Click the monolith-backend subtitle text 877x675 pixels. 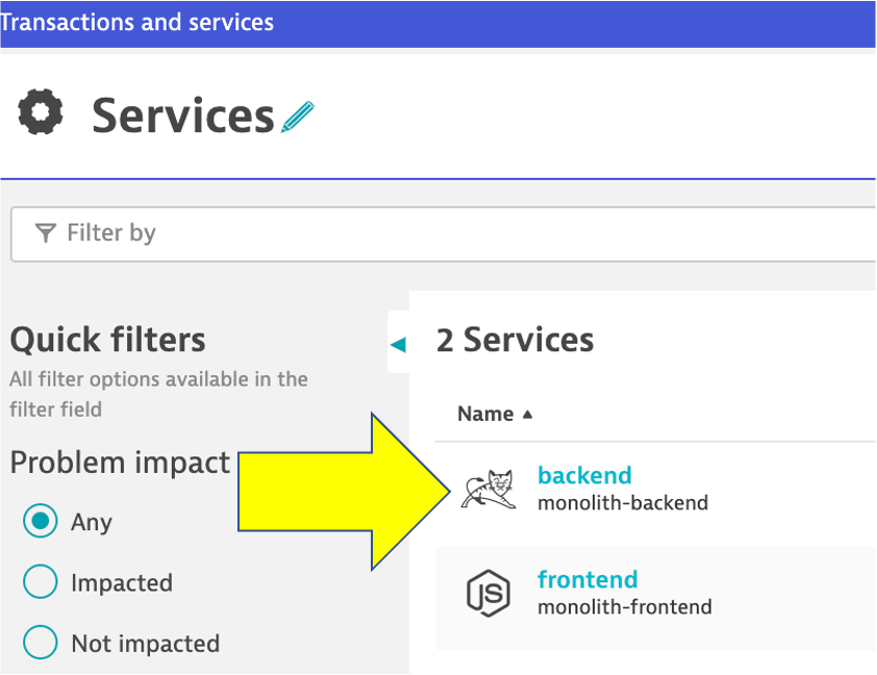point(622,503)
